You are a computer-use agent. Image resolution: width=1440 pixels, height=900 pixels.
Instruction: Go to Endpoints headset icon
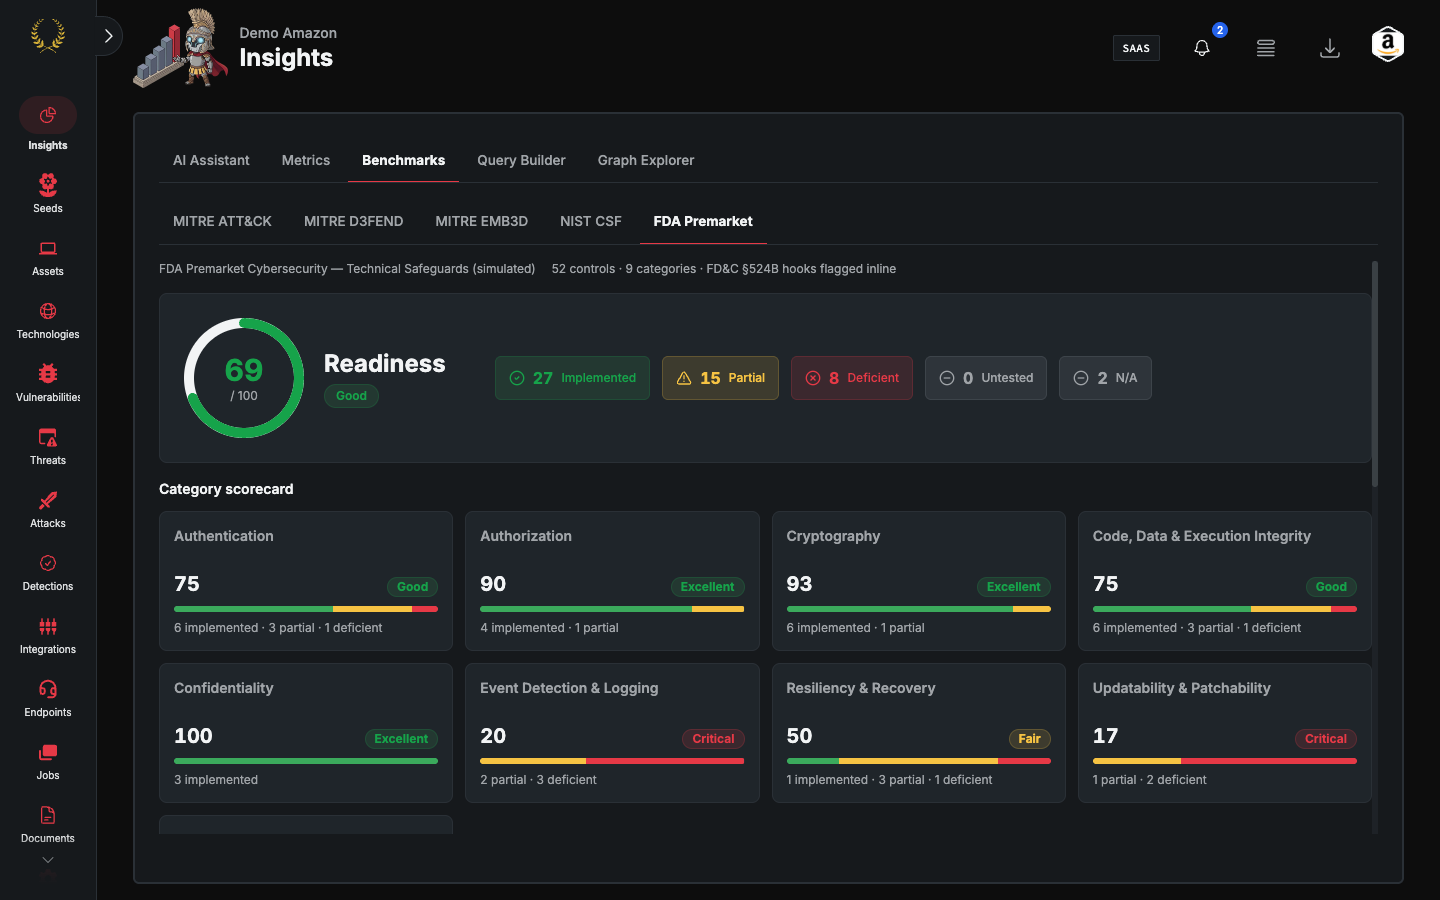(x=47, y=689)
